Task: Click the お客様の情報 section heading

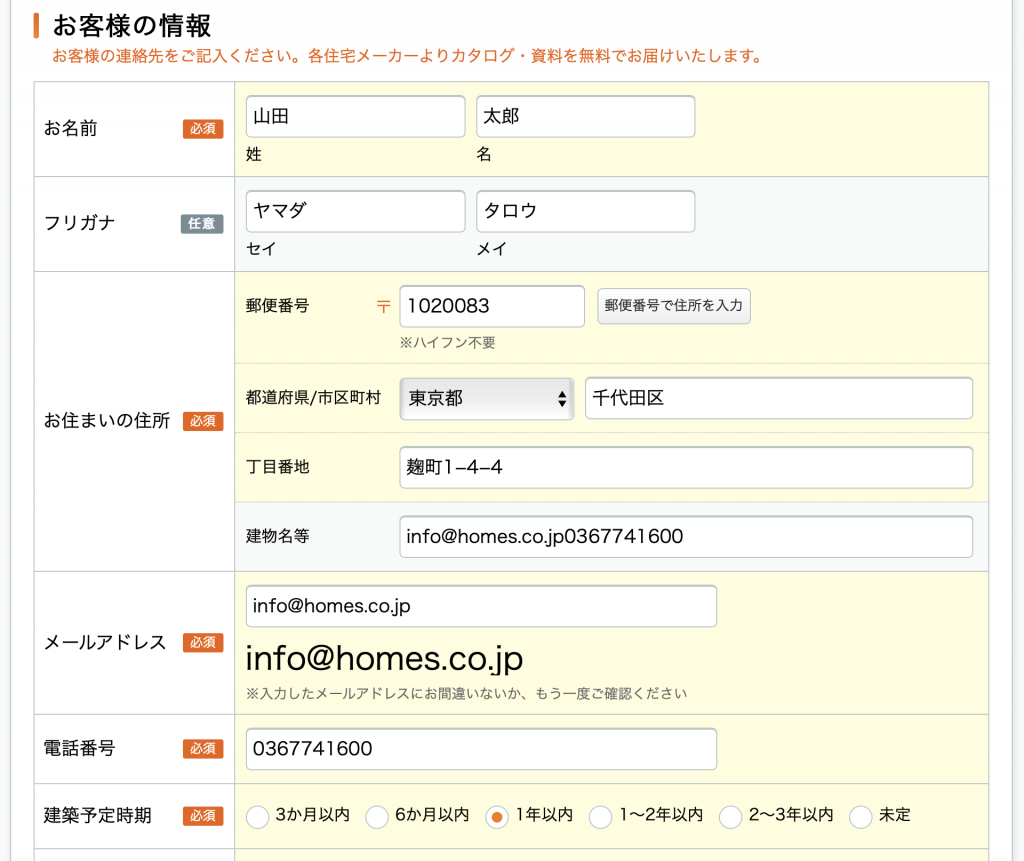Action: [132, 26]
